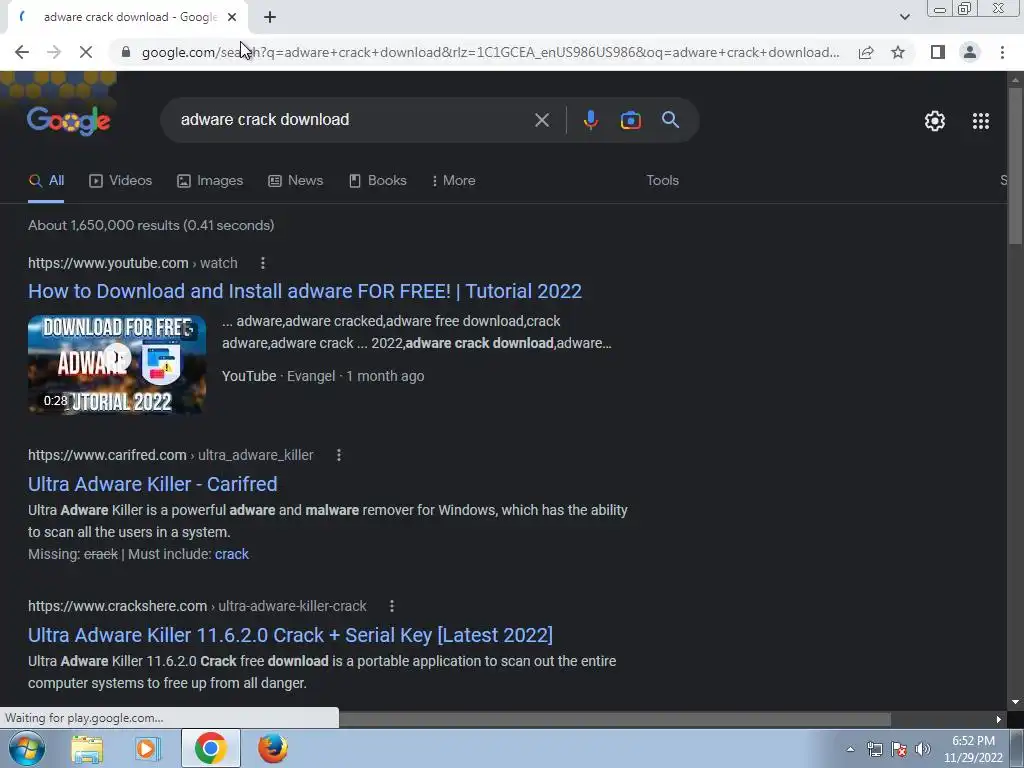The height and width of the screenshot is (768, 1024).
Task: Open Chrome three-dot menu
Action: pyautogui.click(x=1002, y=52)
